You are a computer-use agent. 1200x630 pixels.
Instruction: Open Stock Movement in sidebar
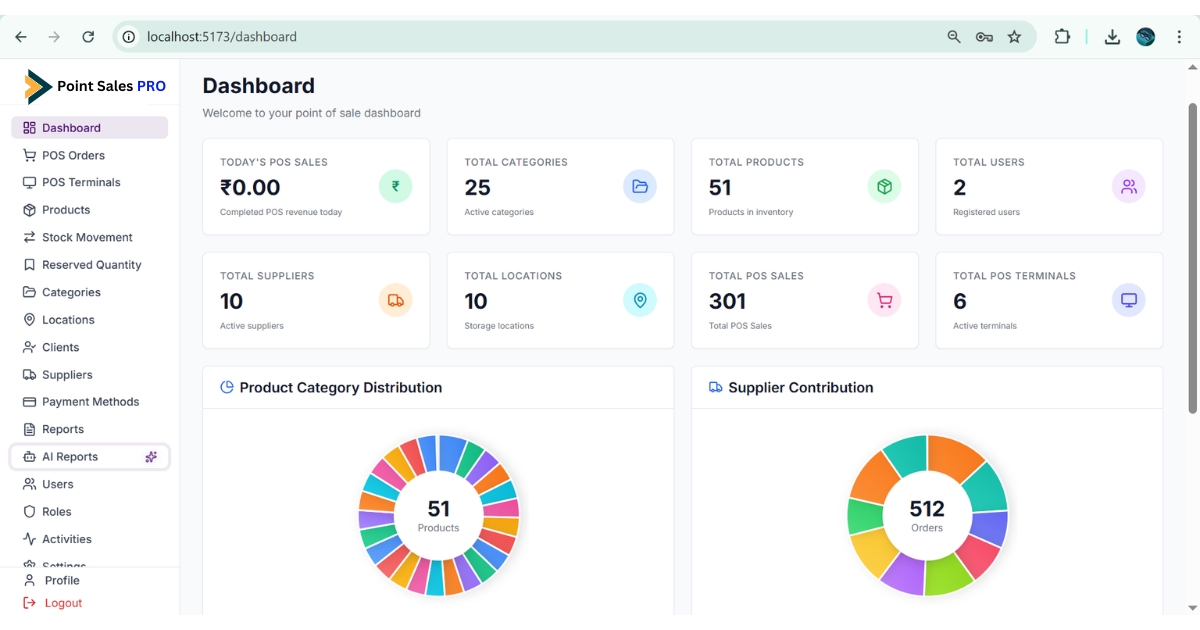click(x=89, y=237)
